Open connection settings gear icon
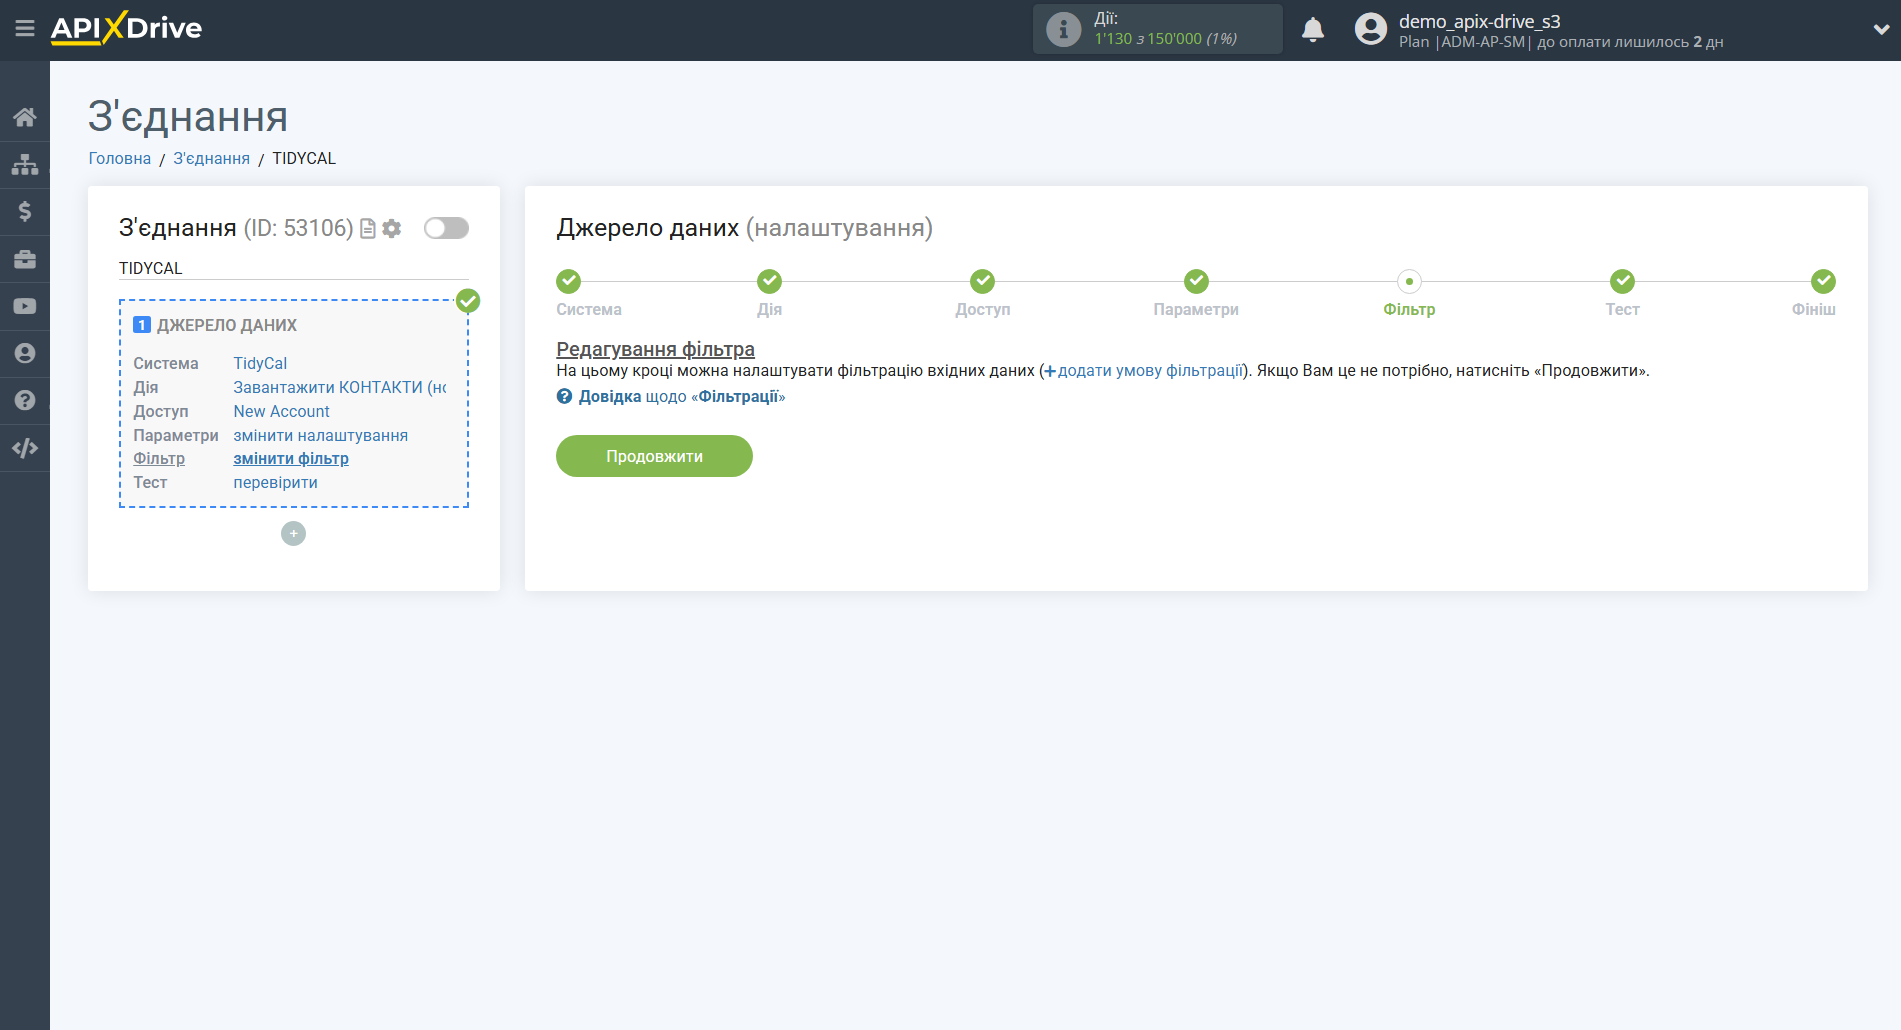The height and width of the screenshot is (1030, 1901). [392, 229]
